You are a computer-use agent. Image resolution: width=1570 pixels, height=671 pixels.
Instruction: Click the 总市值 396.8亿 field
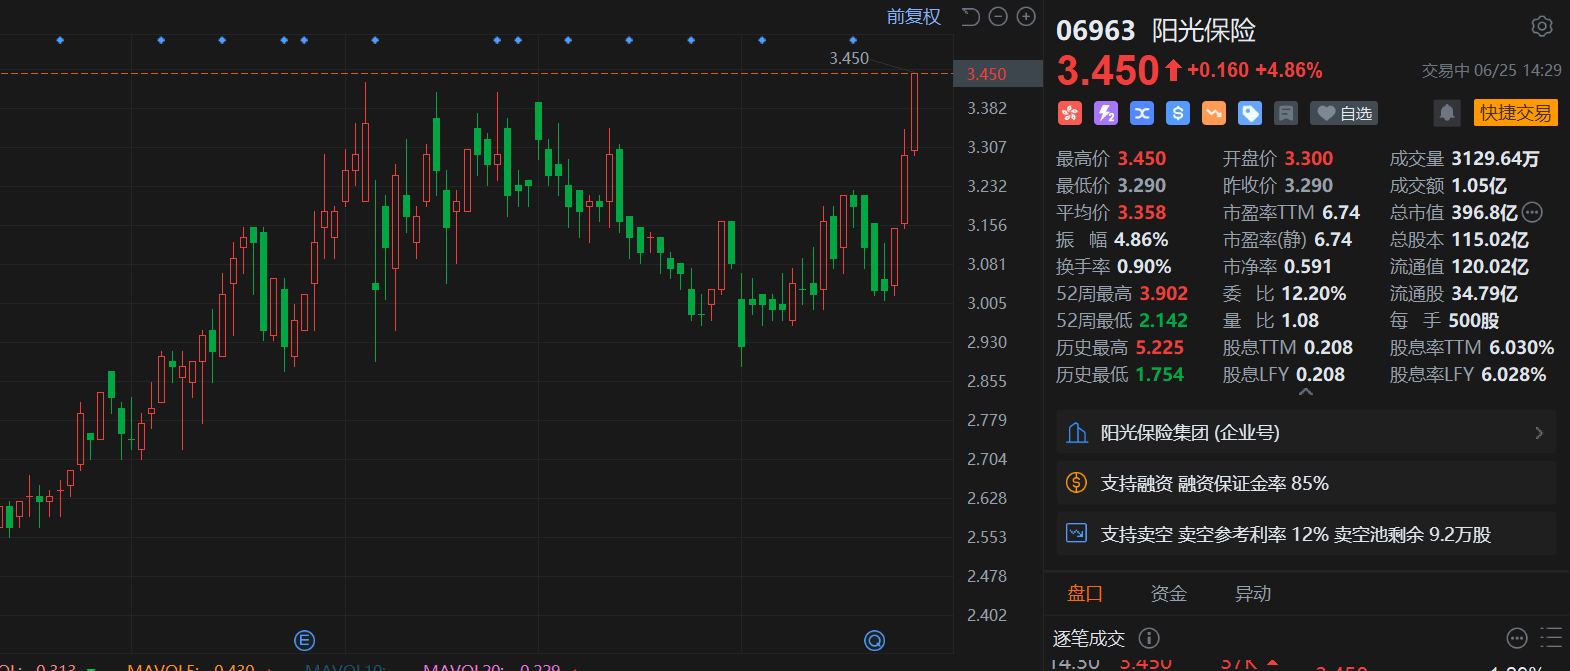(1453, 212)
